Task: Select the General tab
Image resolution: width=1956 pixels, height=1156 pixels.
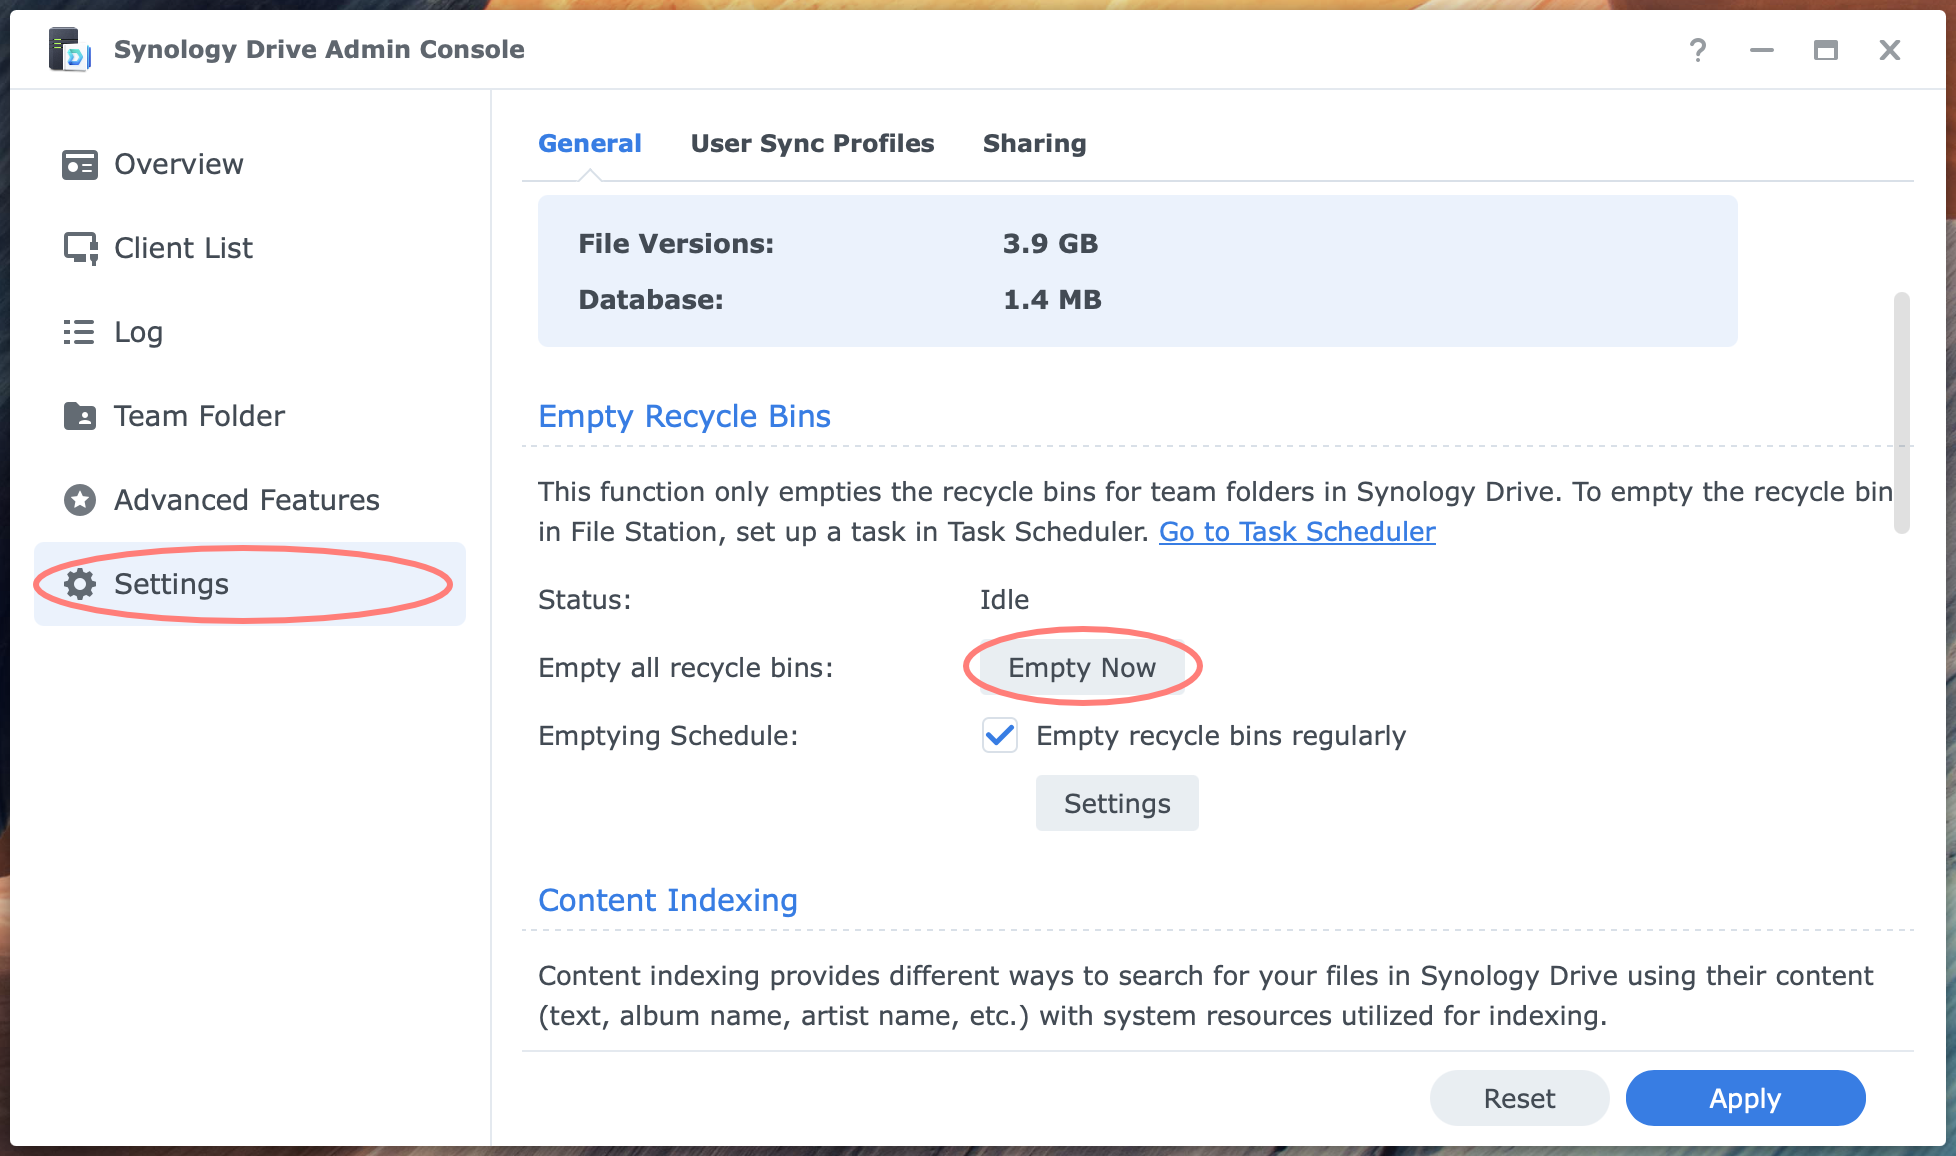Action: 590,143
